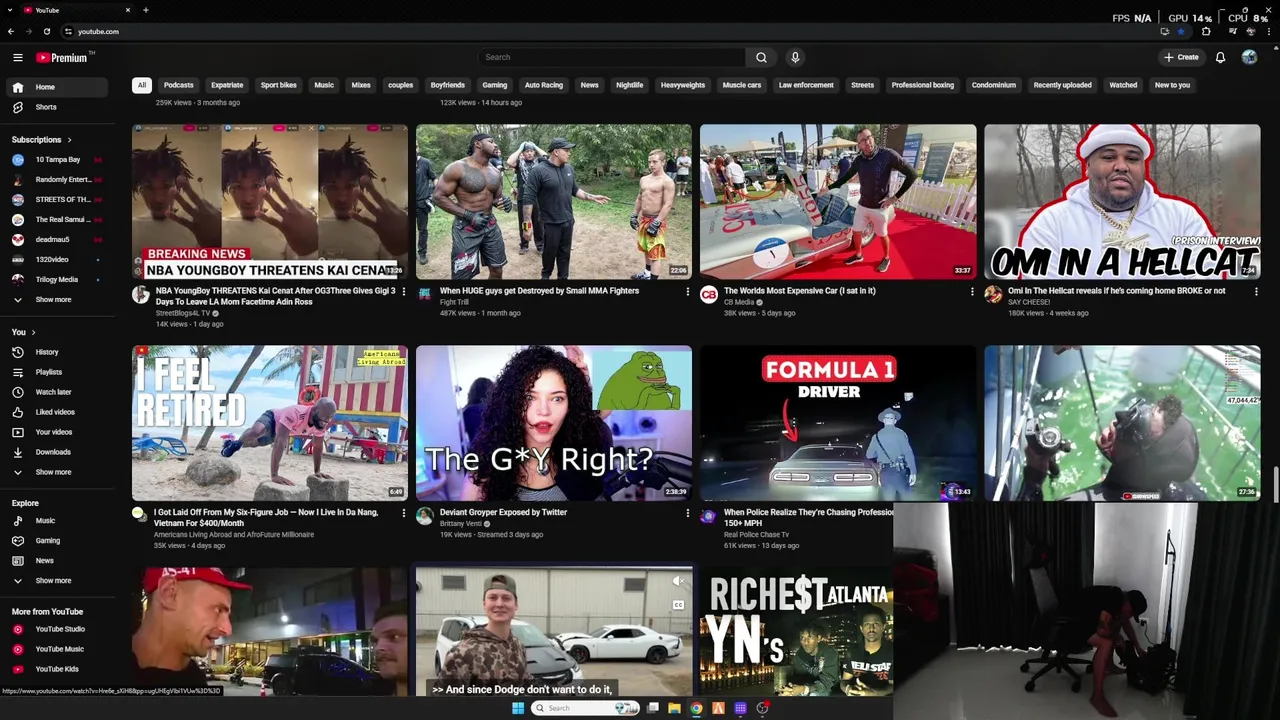Select the Auto Racing filter chip

544,85
